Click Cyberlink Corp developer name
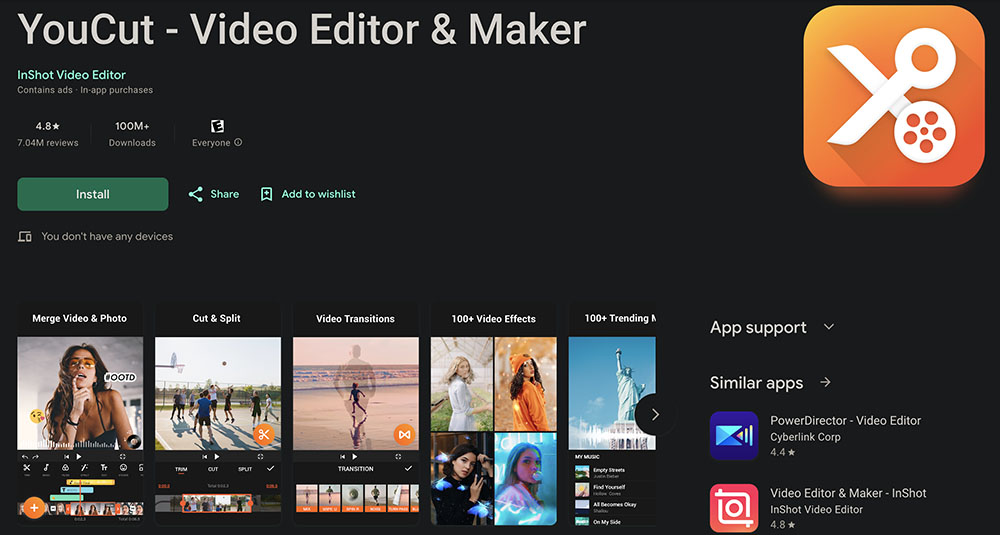 pos(805,437)
